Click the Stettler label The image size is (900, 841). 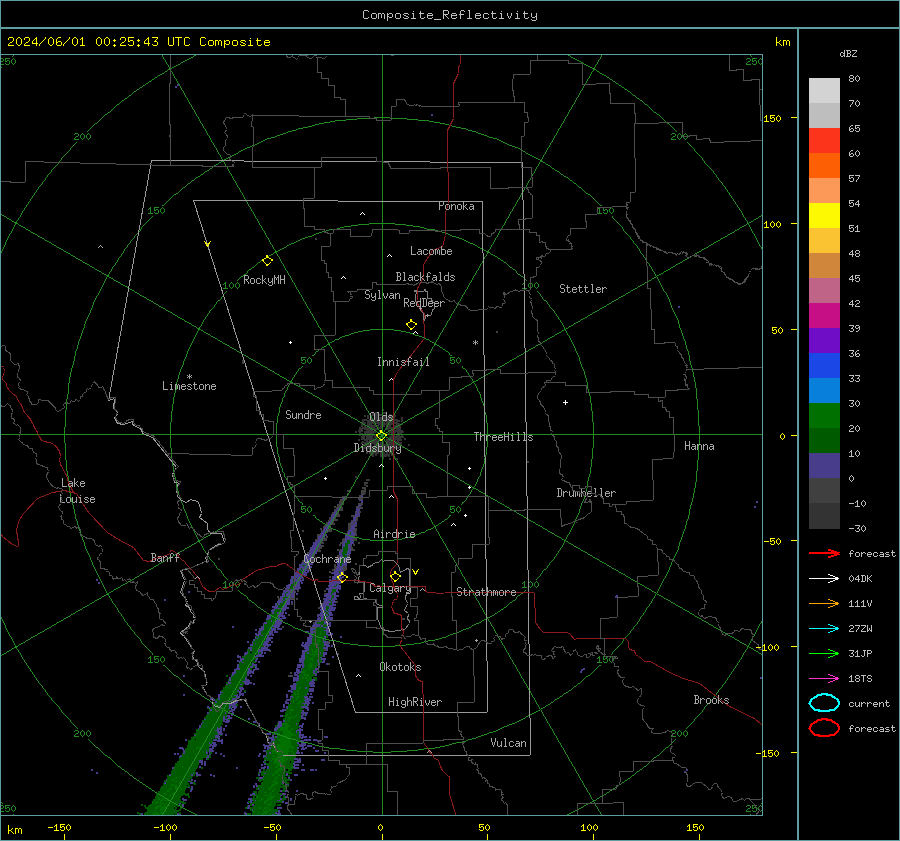tap(583, 289)
